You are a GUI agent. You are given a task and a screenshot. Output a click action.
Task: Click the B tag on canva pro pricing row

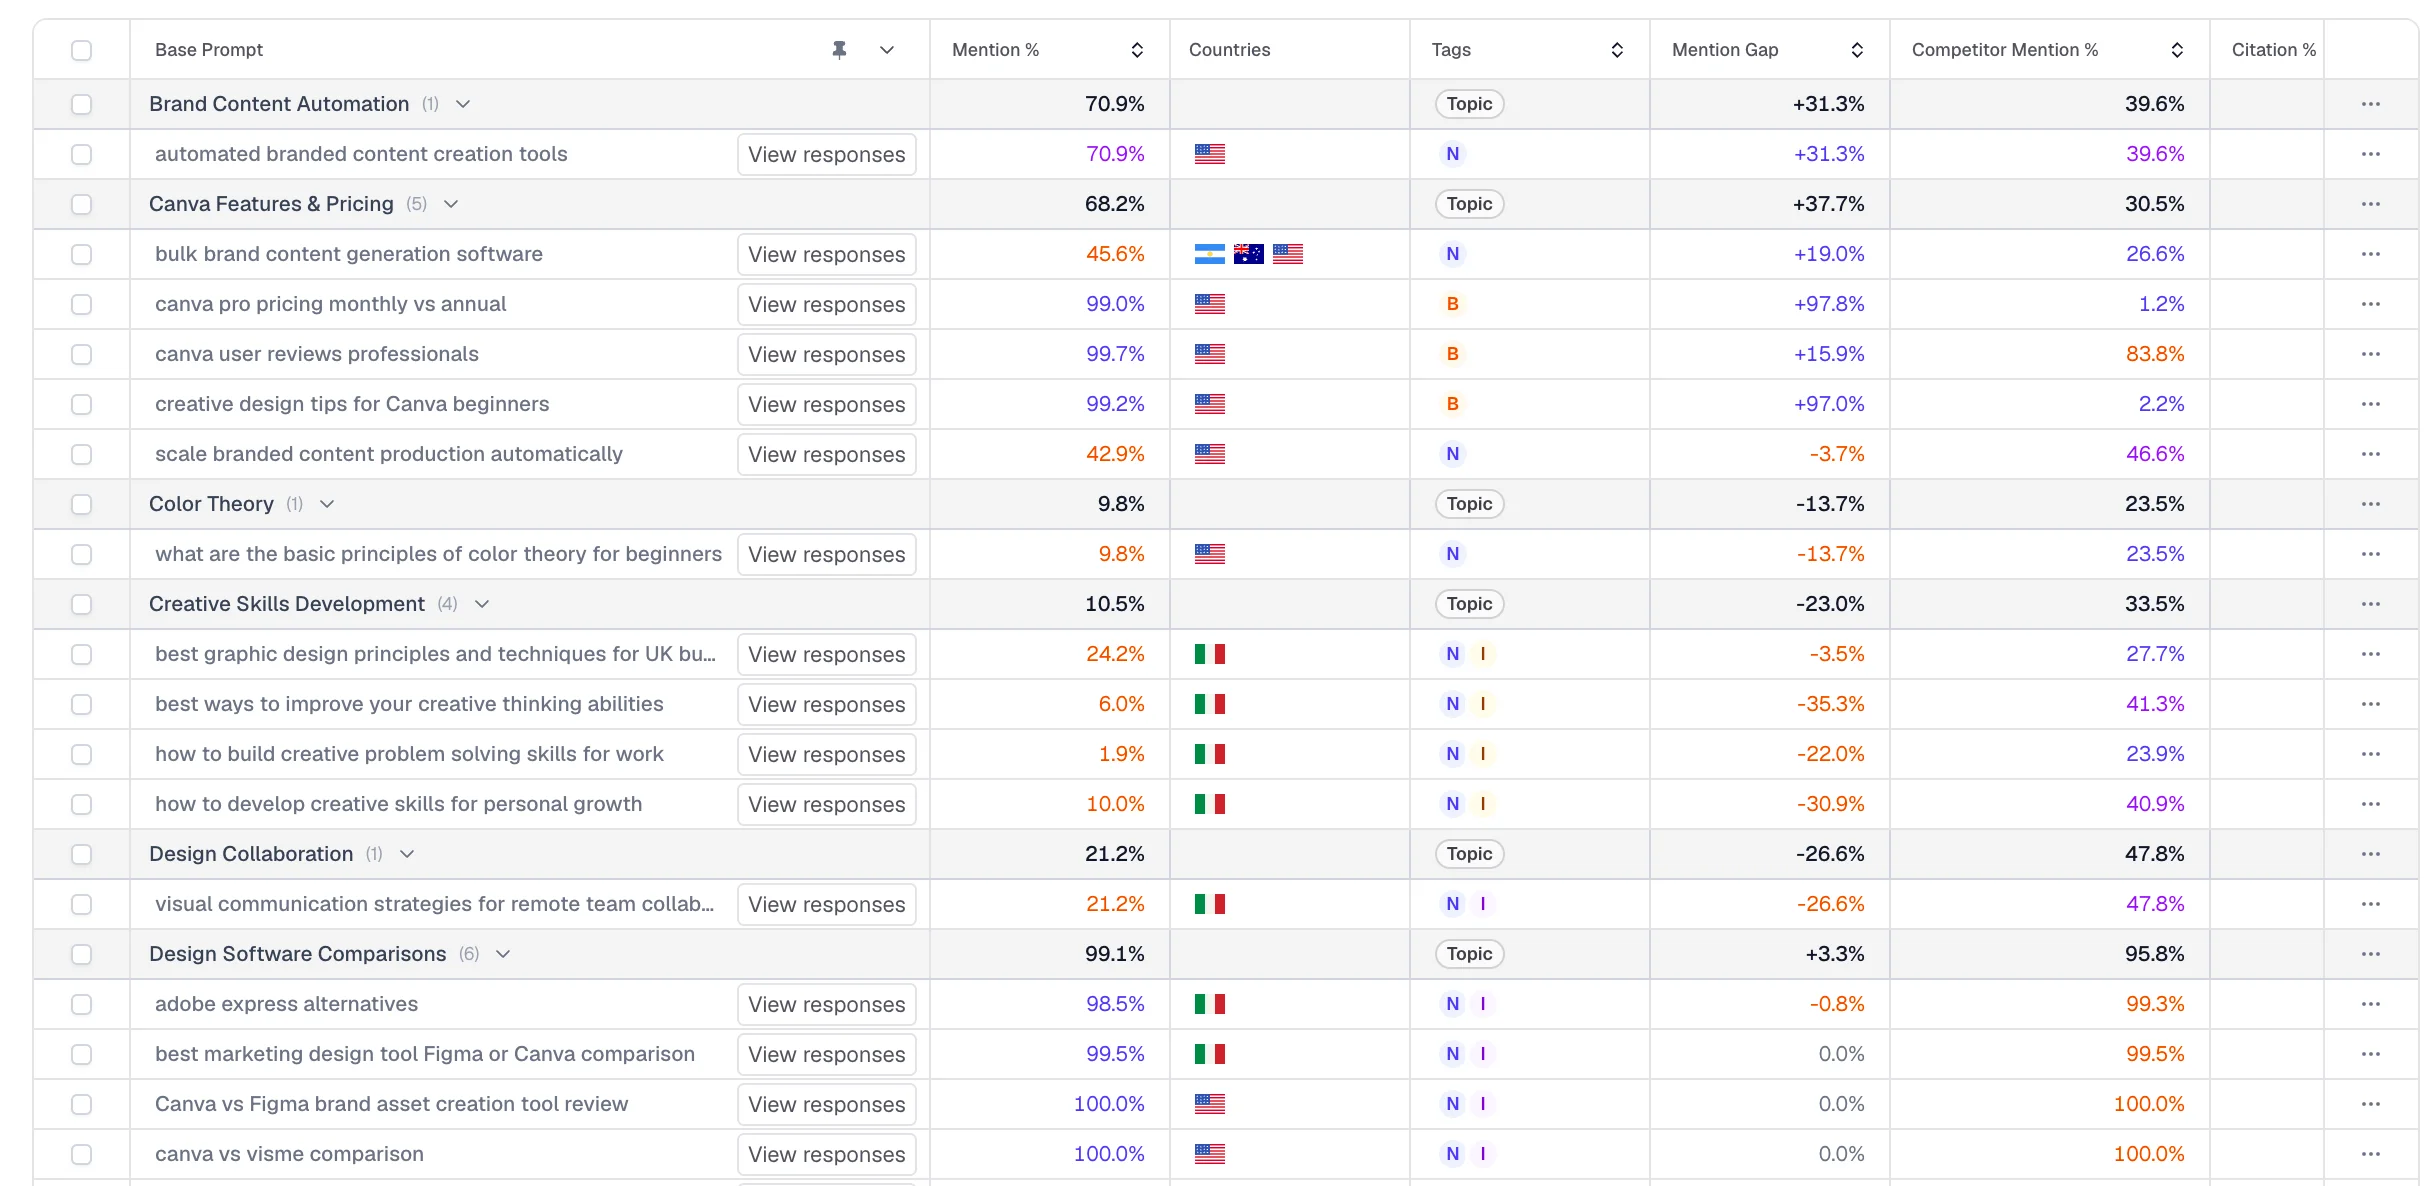pos(1453,304)
